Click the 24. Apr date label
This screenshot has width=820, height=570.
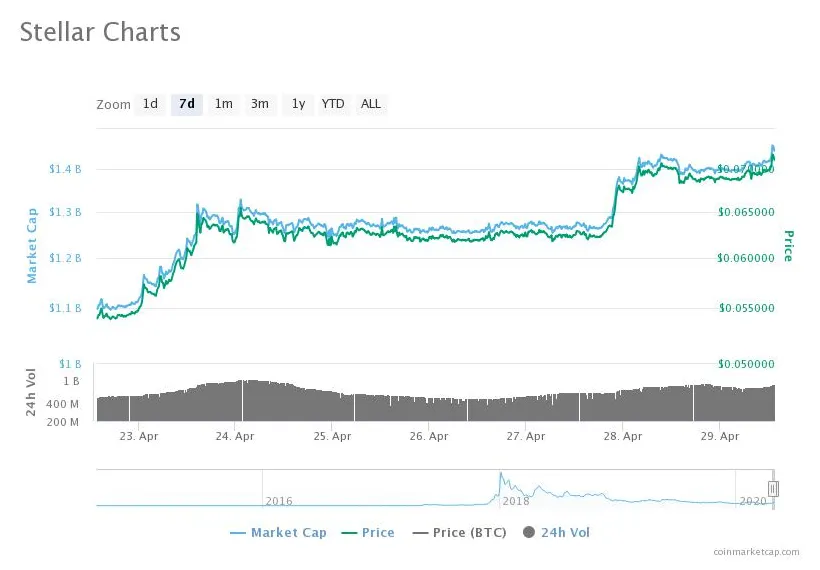(x=235, y=436)
